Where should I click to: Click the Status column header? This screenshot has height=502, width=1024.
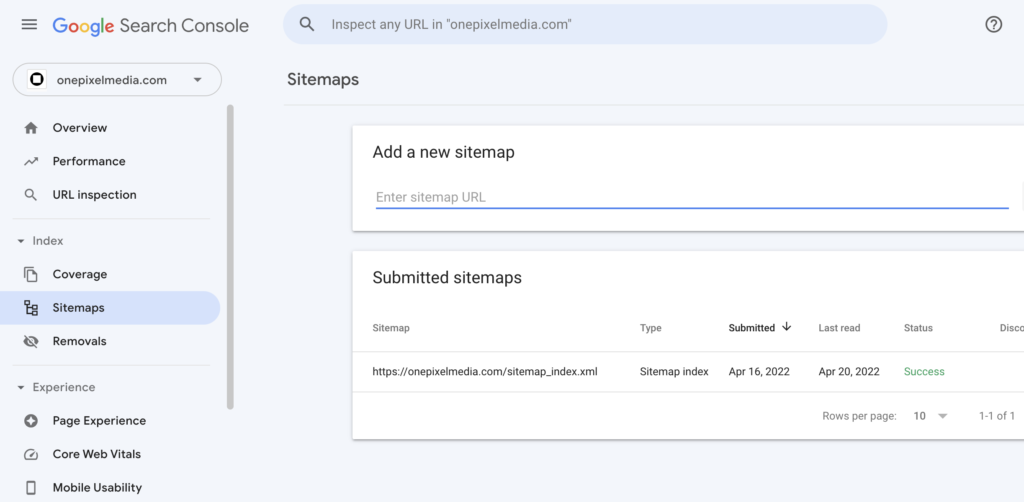[x=918, y=328]
